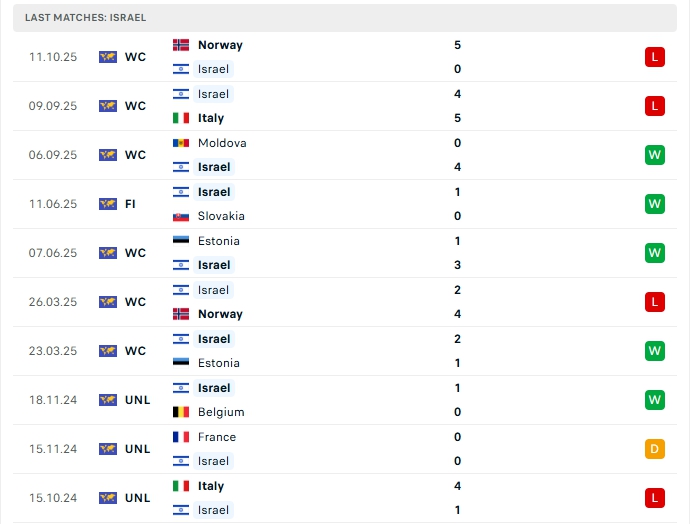The height and width of the screenshot is (524, 690).
Task: Click the red L badge for the Norway 5-0 match
Action: 655,57
